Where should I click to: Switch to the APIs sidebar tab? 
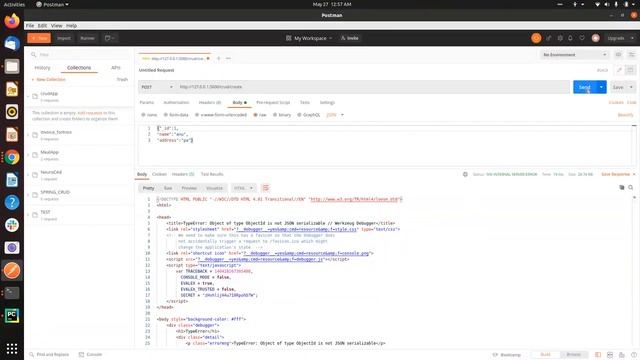click(x=116, y=68)
